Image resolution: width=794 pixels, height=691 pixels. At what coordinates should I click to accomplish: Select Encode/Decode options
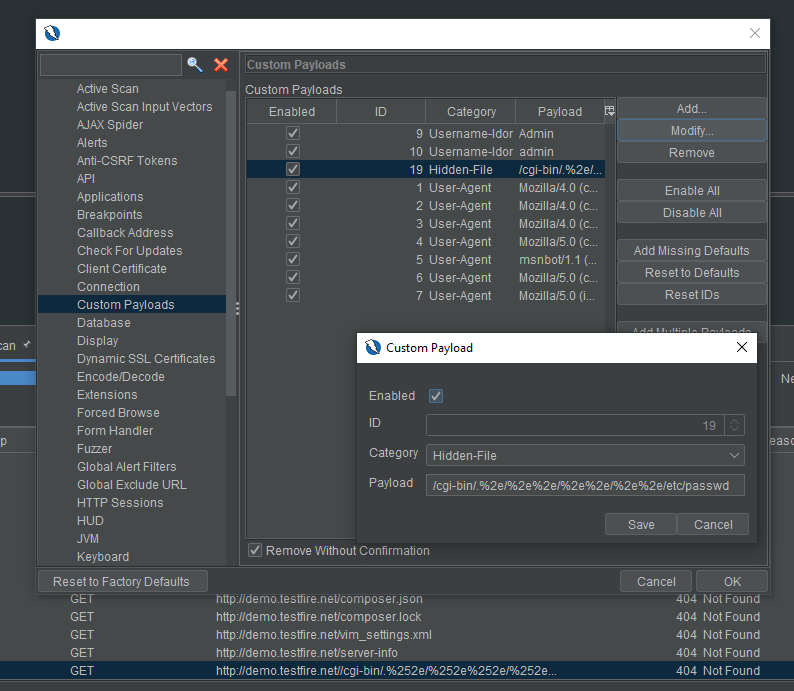coord(121,377)
